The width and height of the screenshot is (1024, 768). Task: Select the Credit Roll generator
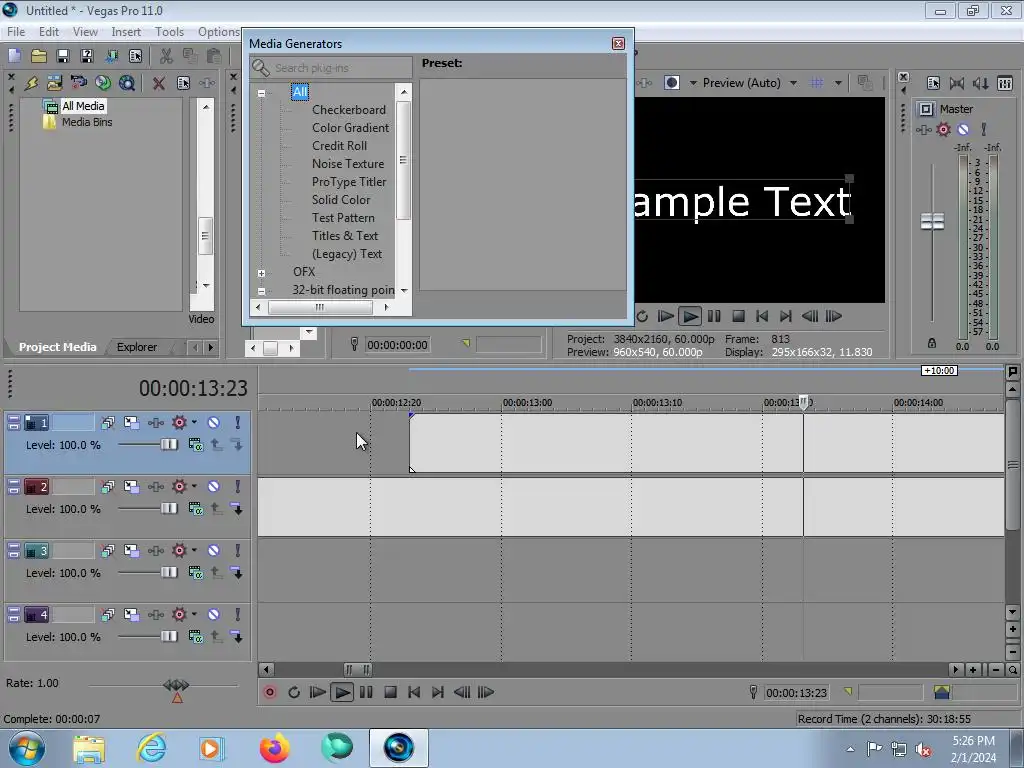pyautogui.click(x=340, y=146)
